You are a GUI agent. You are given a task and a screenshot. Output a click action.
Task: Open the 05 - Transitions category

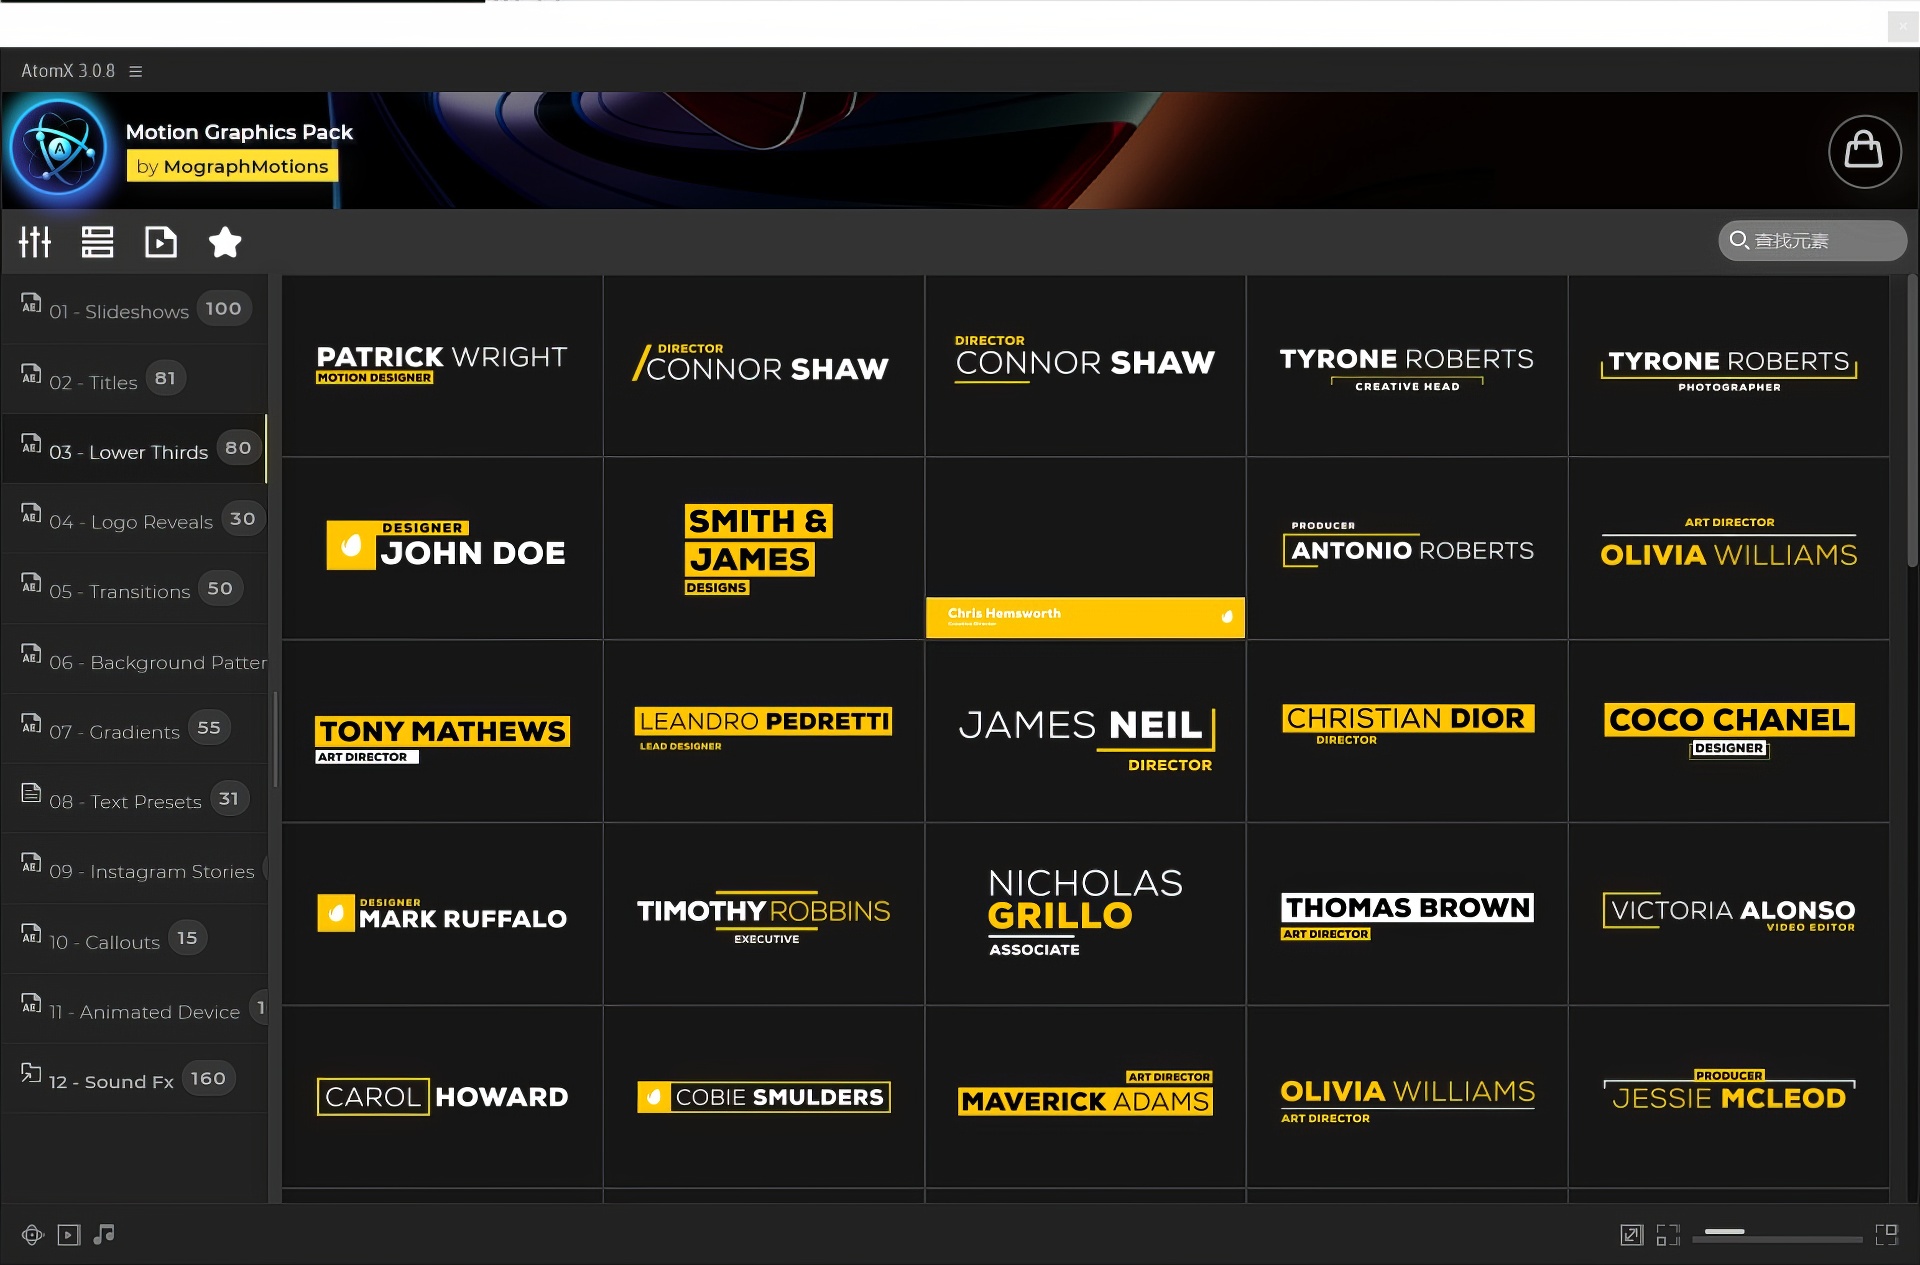(x=135, y=590)
